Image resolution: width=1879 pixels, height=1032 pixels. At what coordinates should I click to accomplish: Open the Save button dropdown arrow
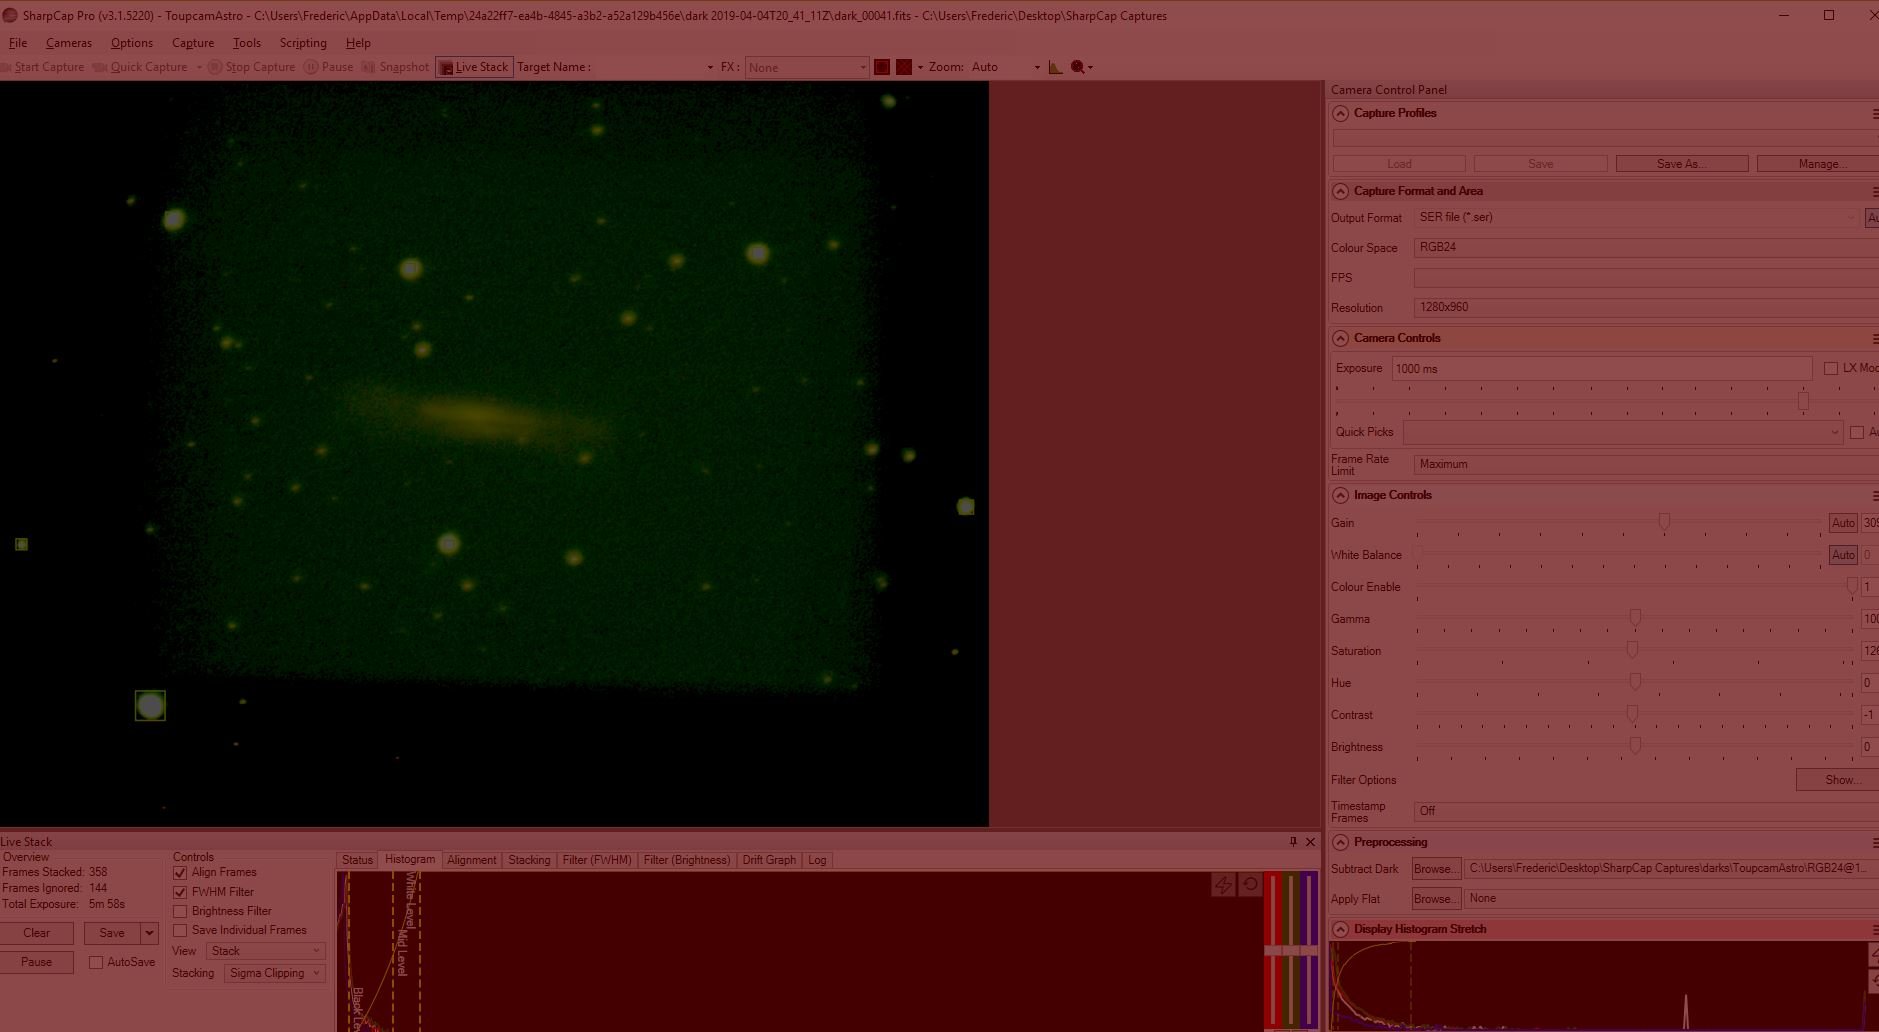click(x=149, y=933)
